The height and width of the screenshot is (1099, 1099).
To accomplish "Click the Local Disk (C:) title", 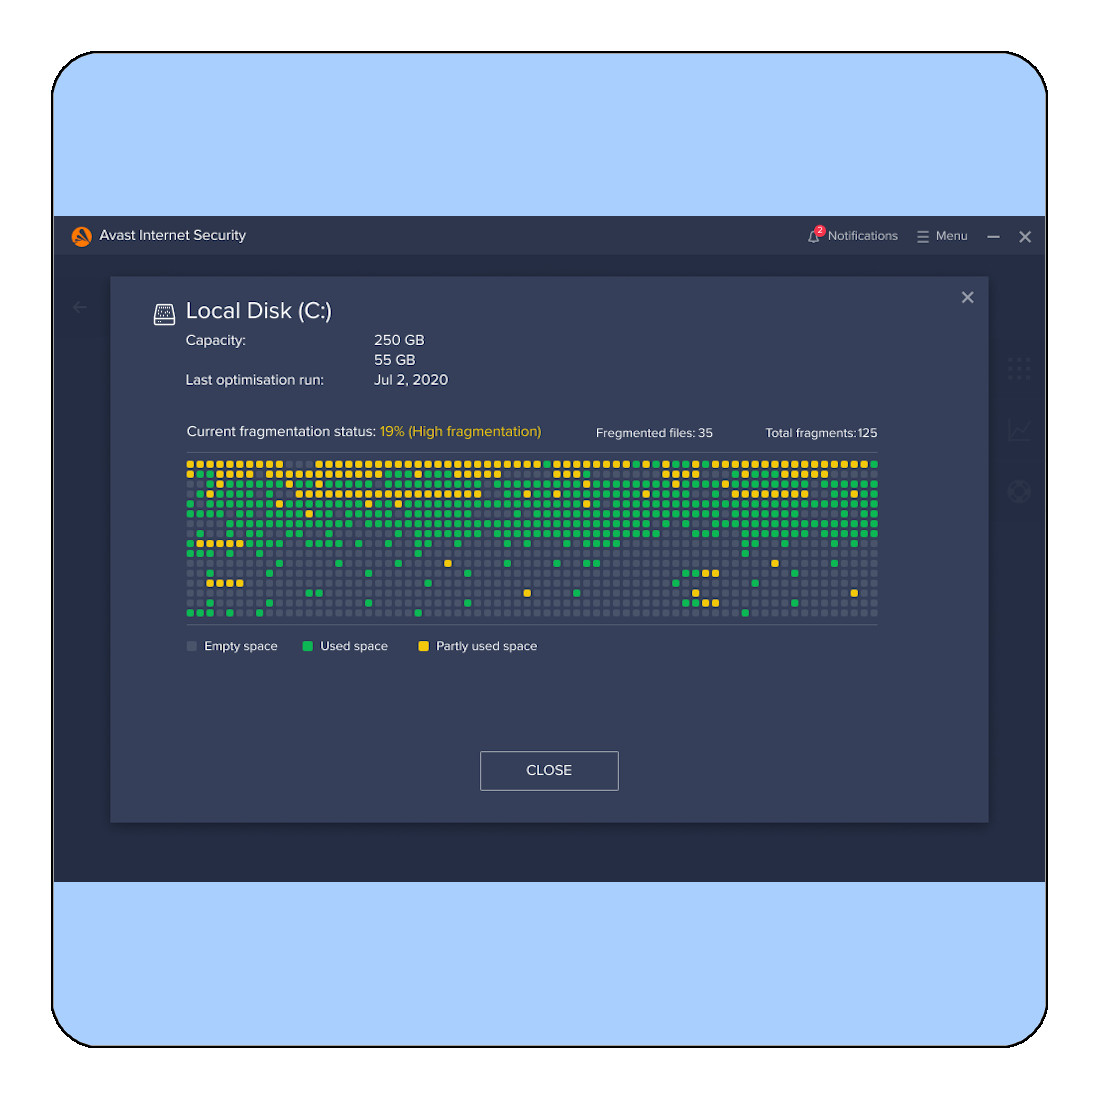I will click(259, 311).
